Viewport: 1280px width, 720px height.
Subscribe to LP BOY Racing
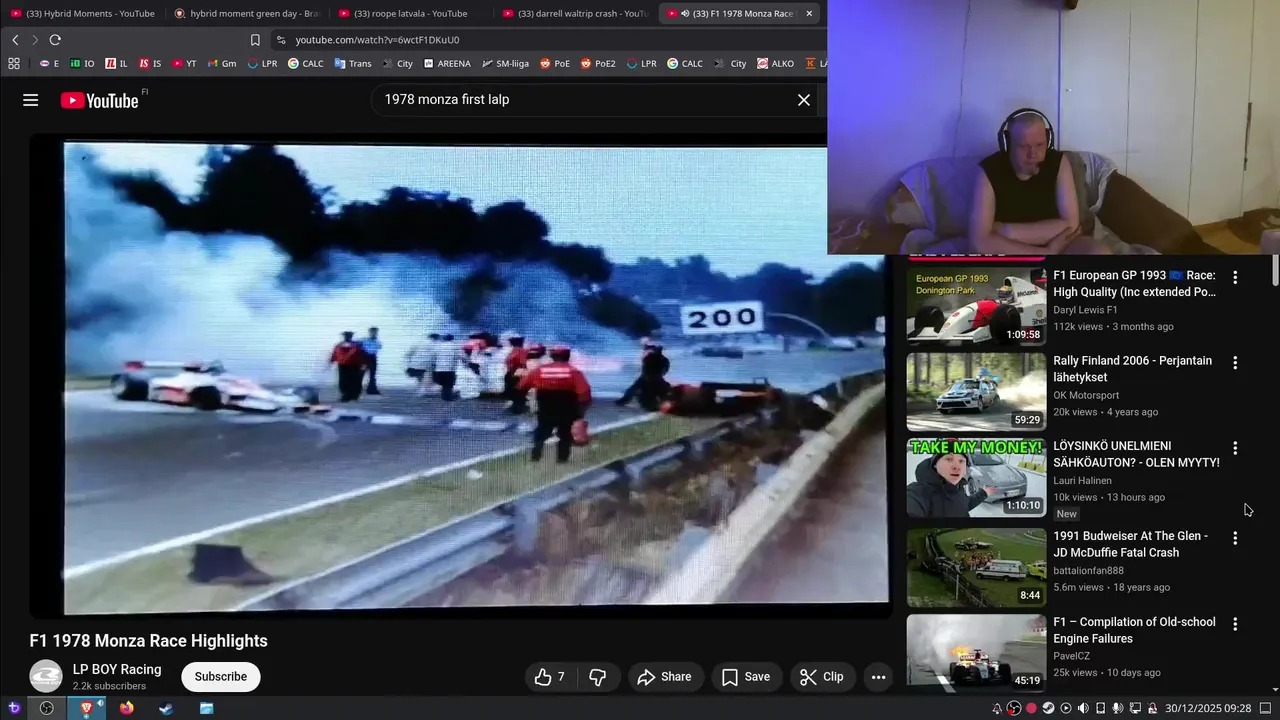[221, 677]
